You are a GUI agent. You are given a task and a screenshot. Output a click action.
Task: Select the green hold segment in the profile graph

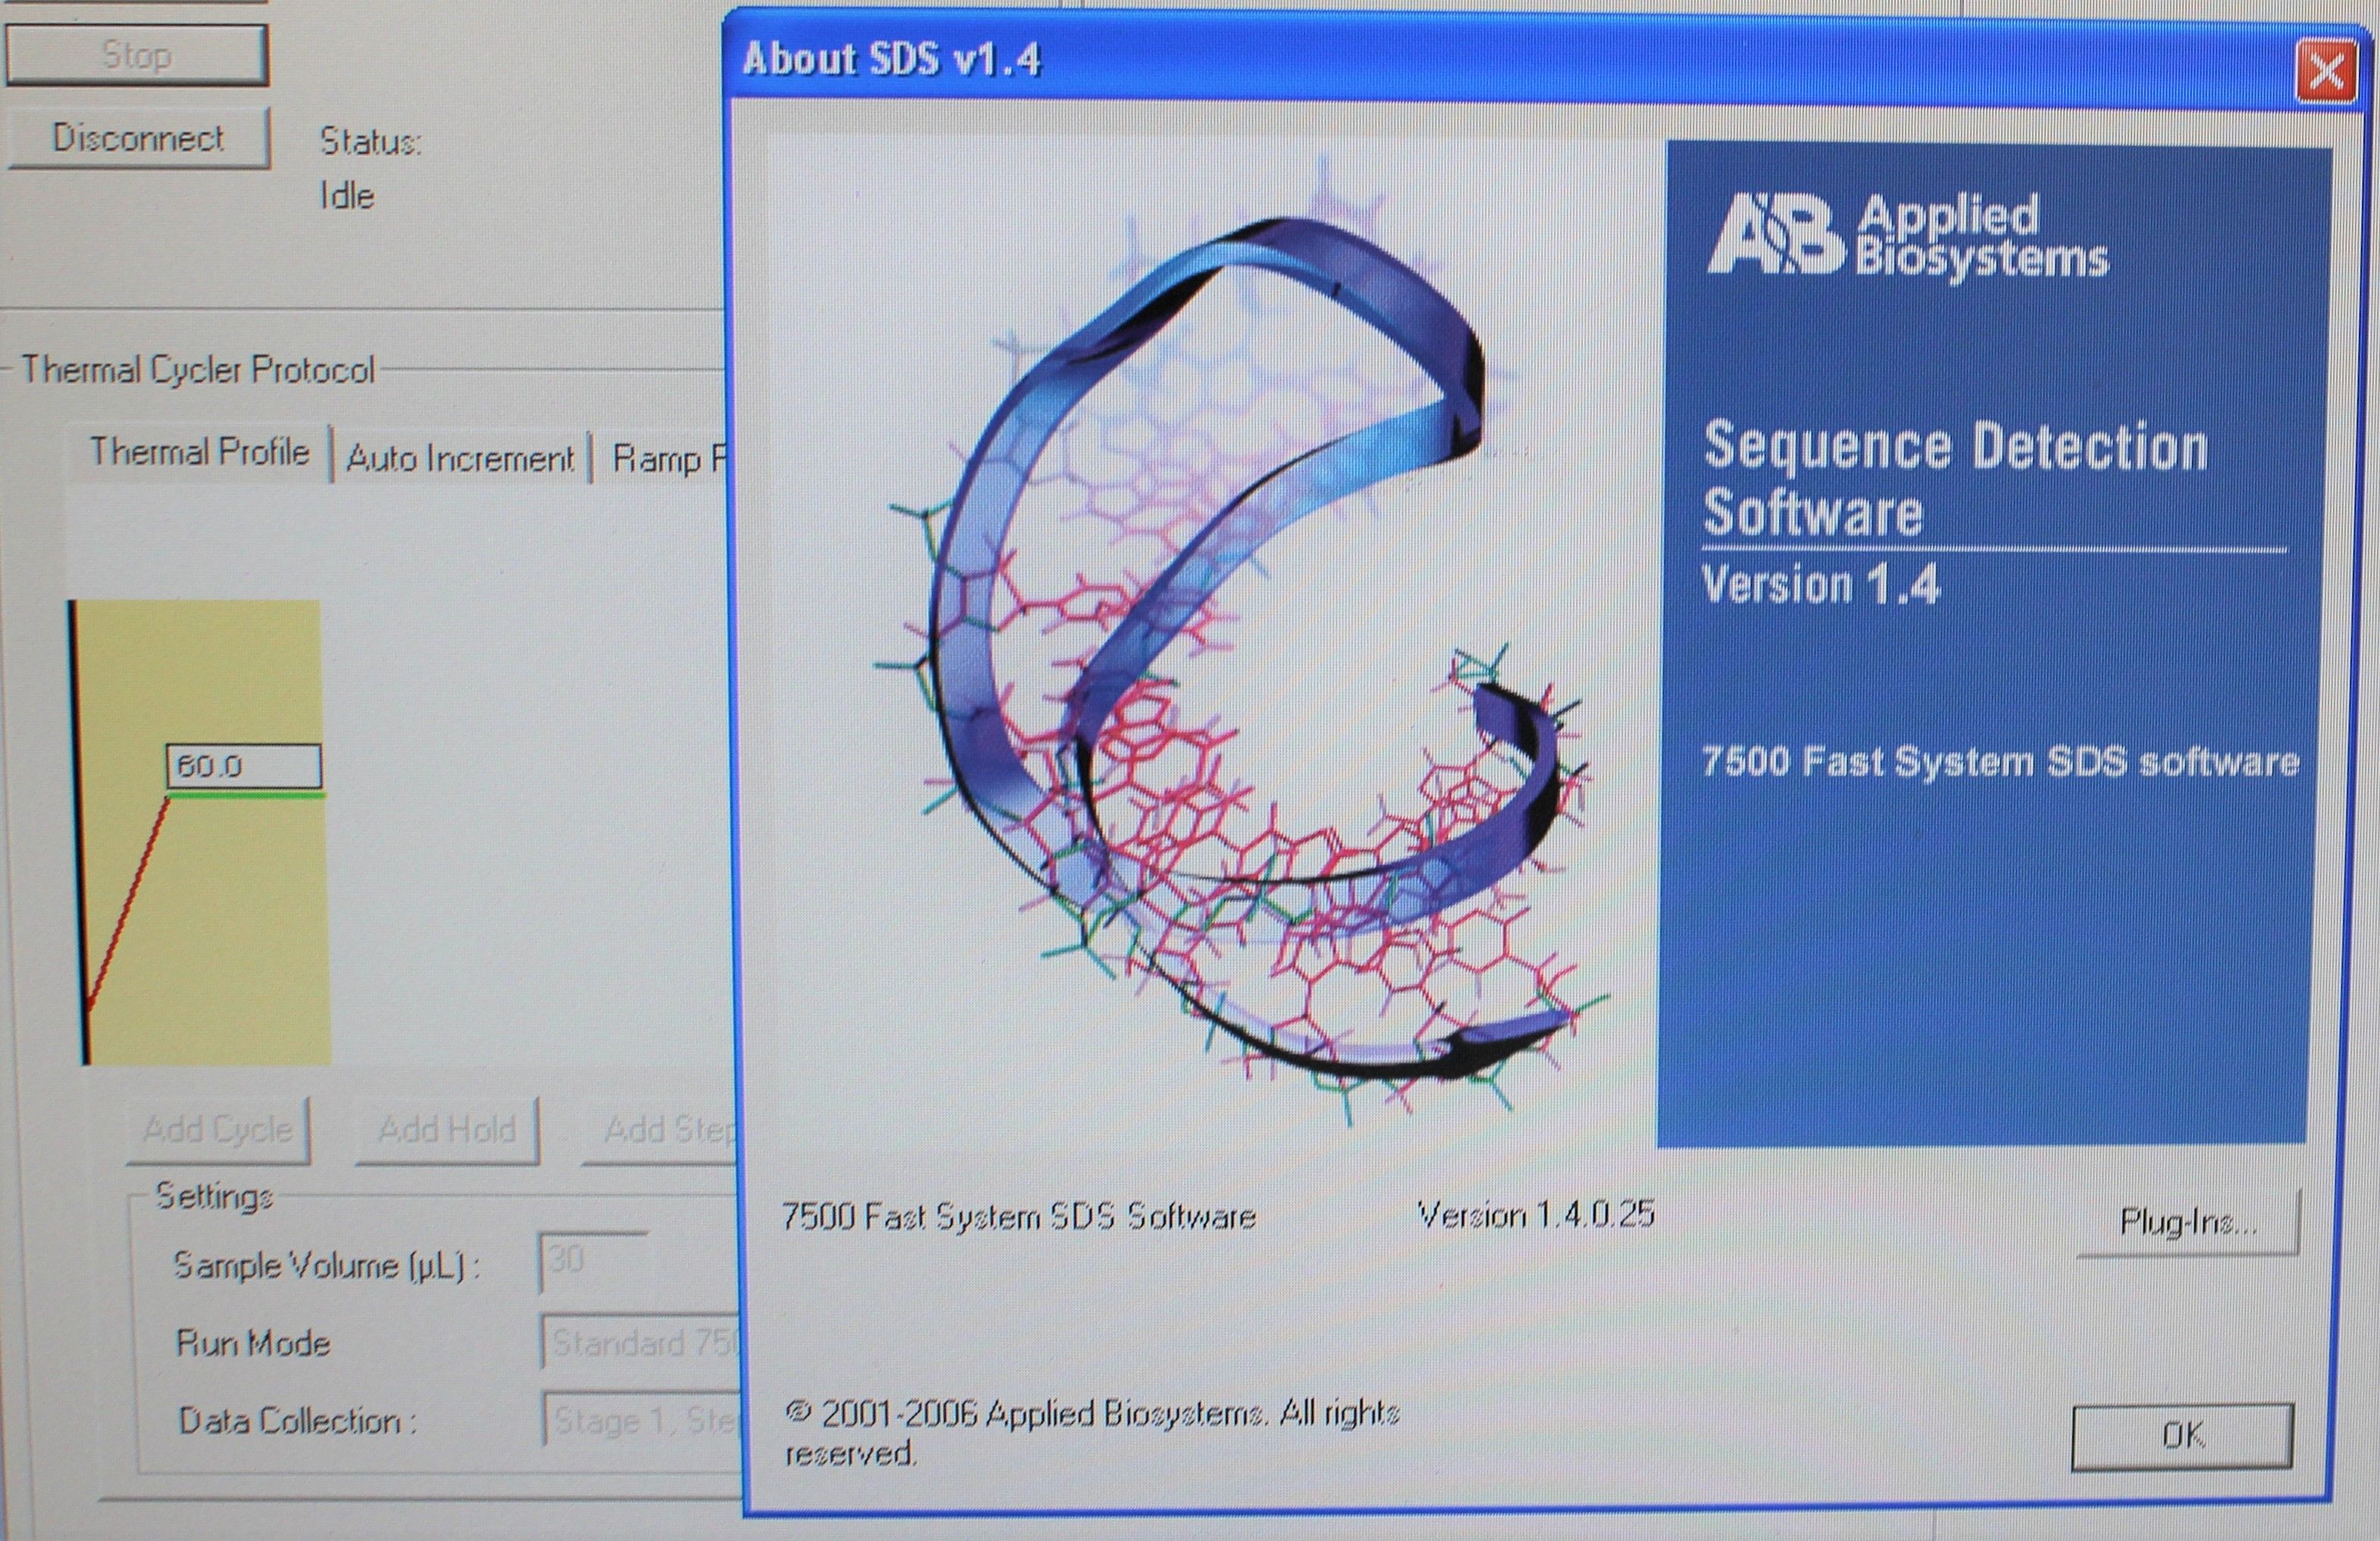tap(250, 797)
